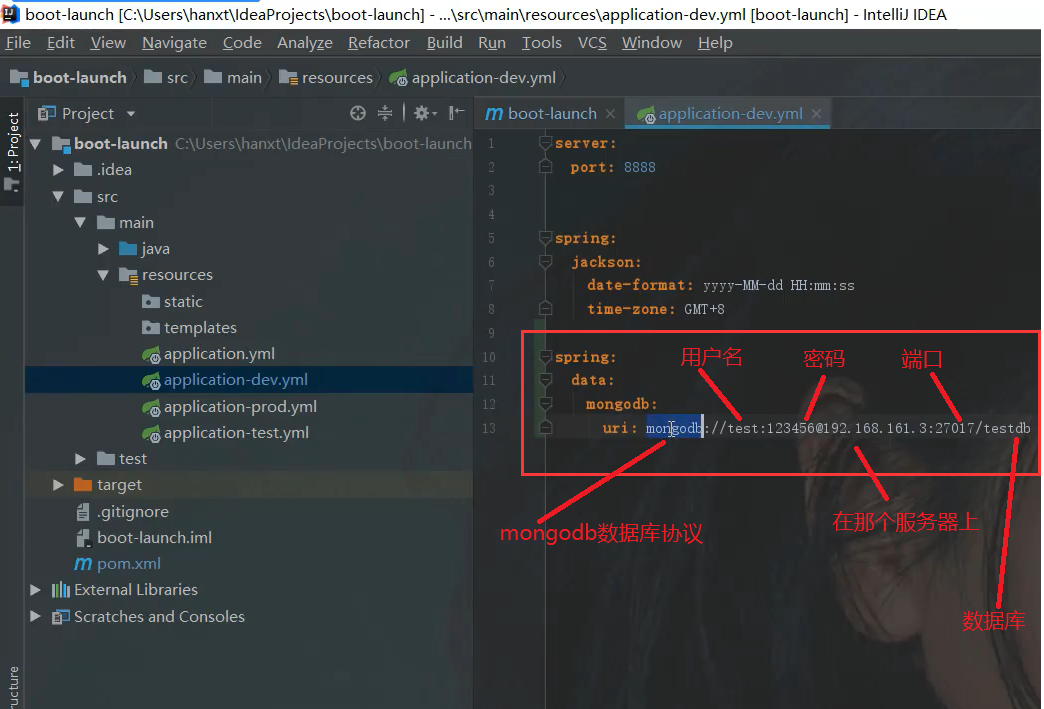Select application-dev.yml in the project tree
This screenshot has height=709, width=1044.
[249, 379]
